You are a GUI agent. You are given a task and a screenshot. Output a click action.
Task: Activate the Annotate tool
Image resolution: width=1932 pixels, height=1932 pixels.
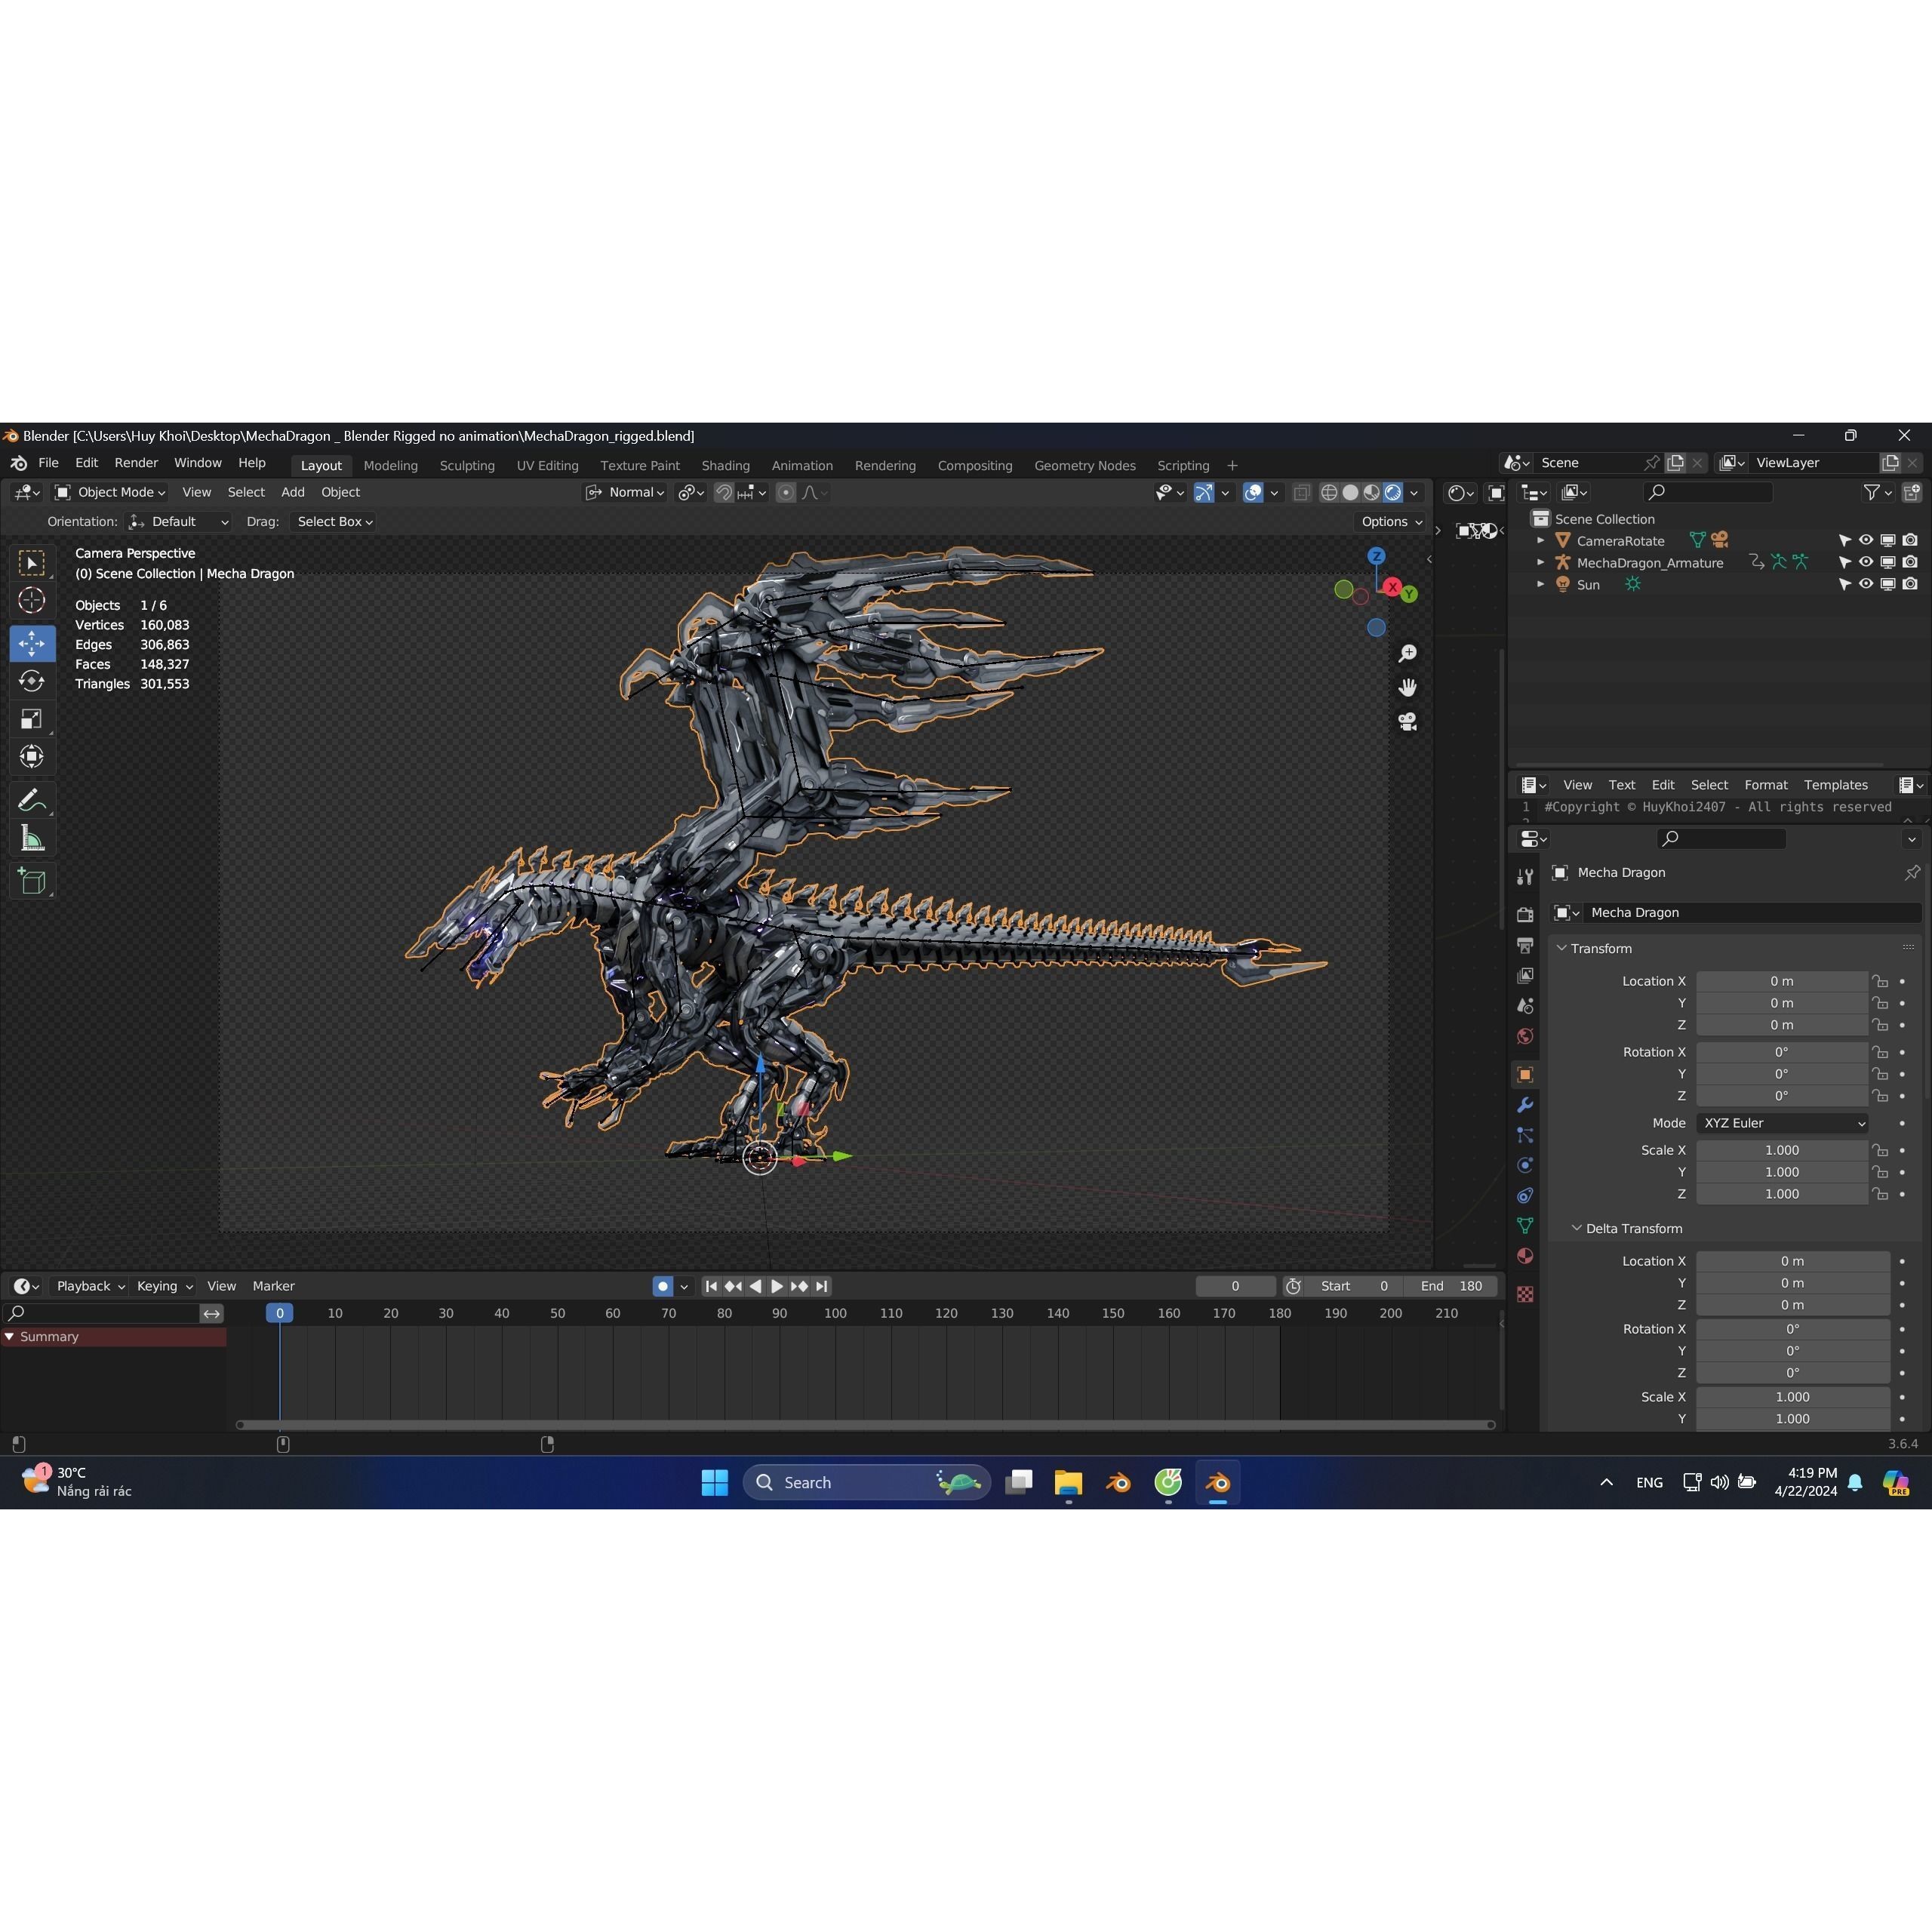pyautogui.click(x=33, y=798)
